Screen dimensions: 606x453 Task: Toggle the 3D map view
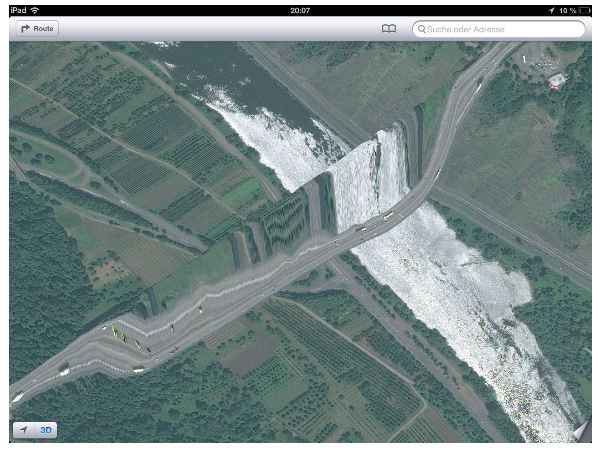pos(47,430)
